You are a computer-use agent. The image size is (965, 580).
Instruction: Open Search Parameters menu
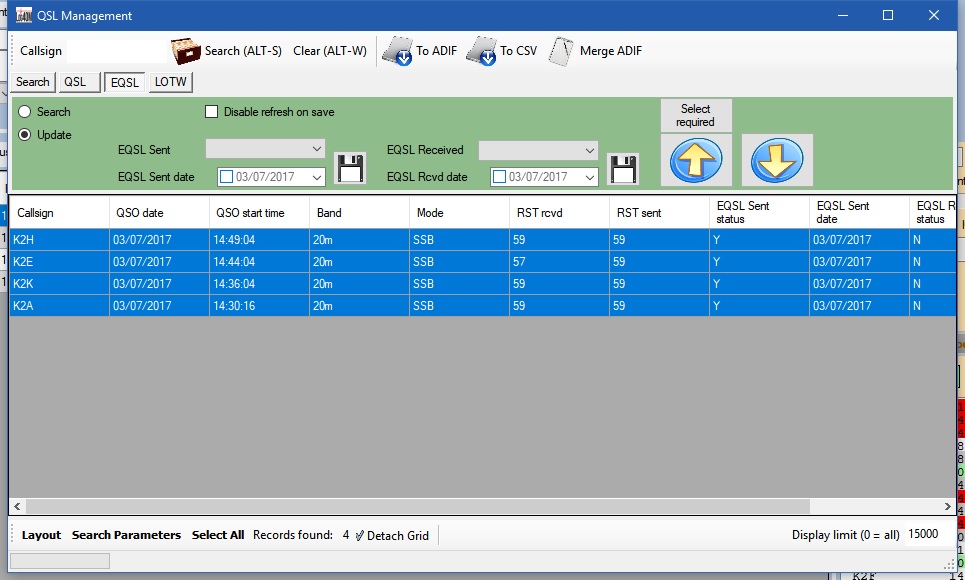126,535
